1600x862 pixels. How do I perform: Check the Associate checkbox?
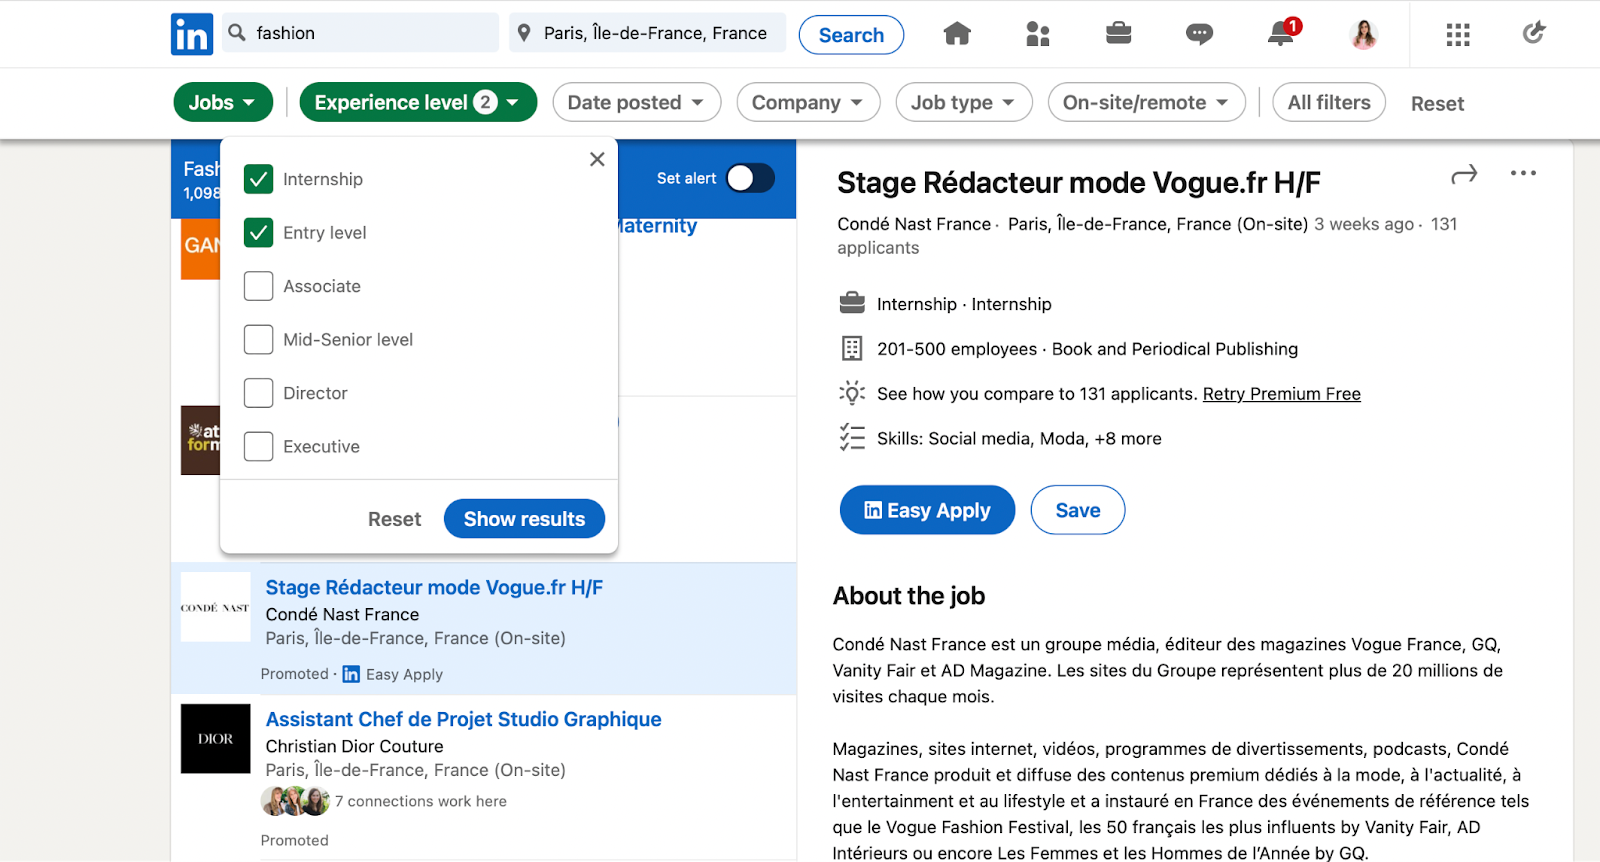[258, 286]
